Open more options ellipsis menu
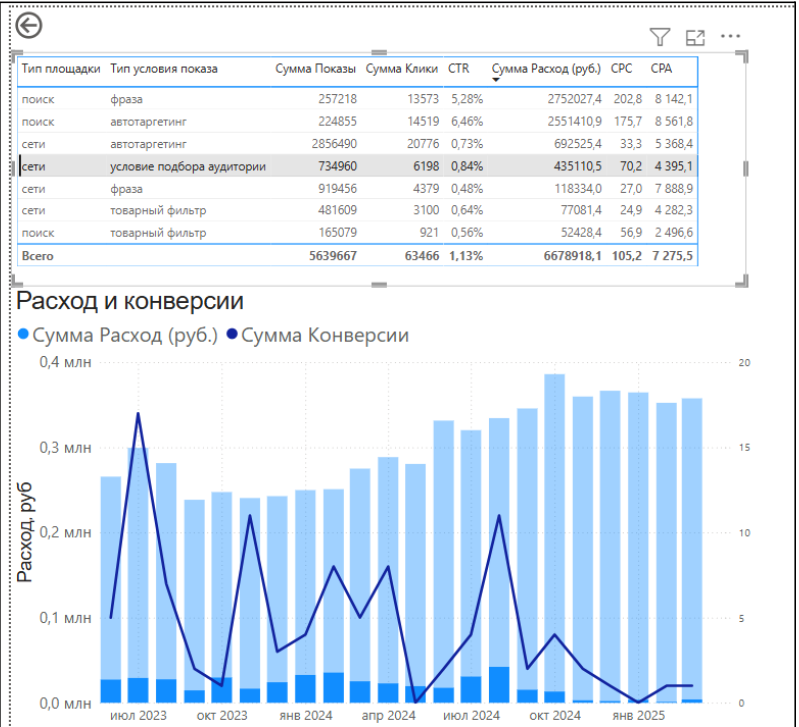This screenshot has width=799, height=727. point(731,37)
